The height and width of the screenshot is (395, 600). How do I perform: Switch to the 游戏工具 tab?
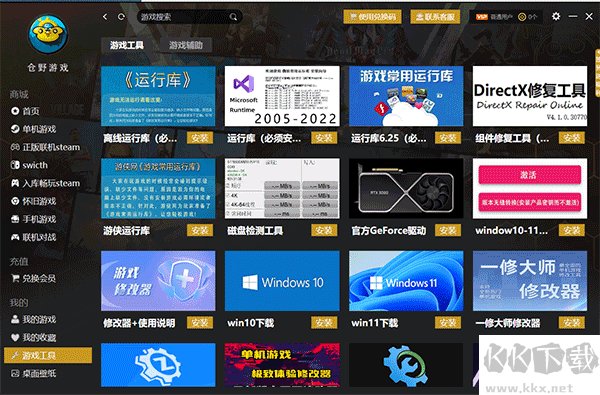point(127,45)
